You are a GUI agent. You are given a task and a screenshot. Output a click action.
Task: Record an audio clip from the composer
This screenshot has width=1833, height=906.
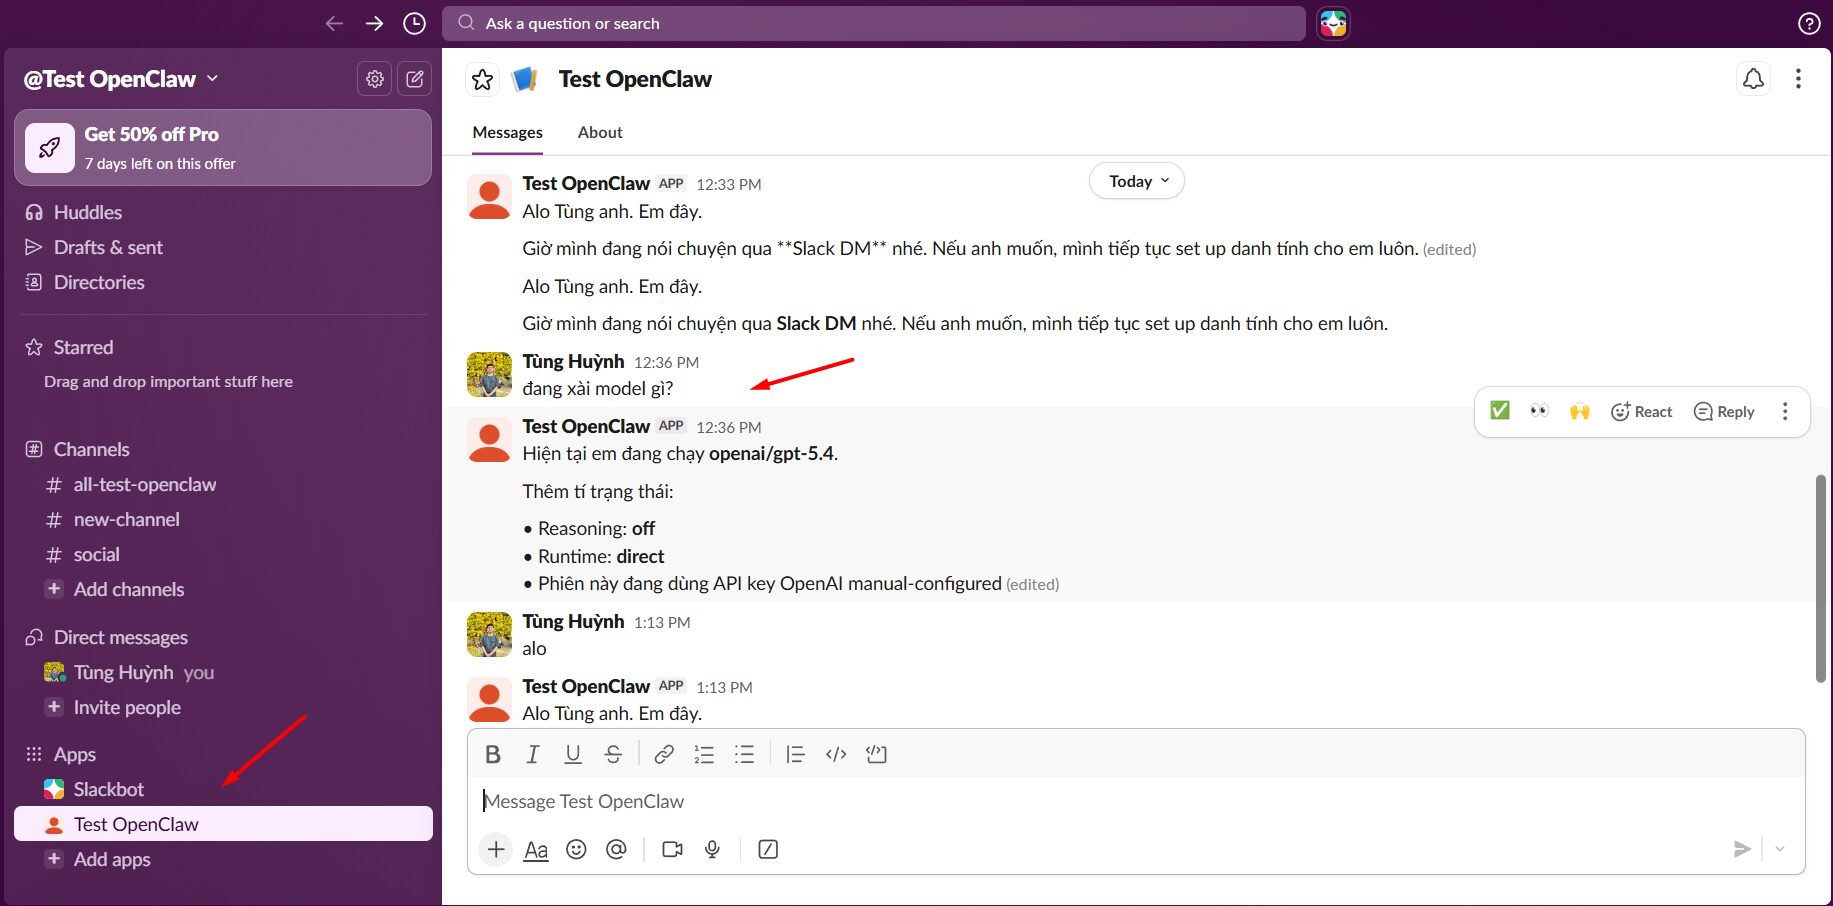click(712, 849)
